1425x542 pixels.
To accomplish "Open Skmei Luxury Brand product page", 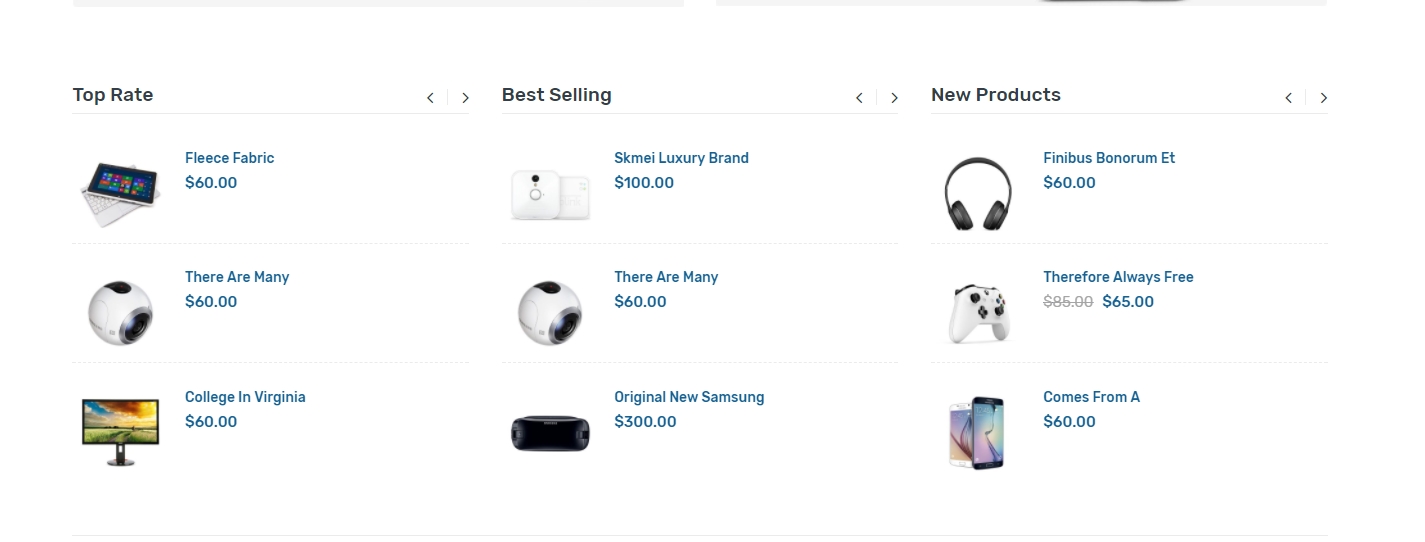I will (x=681, y=158).
